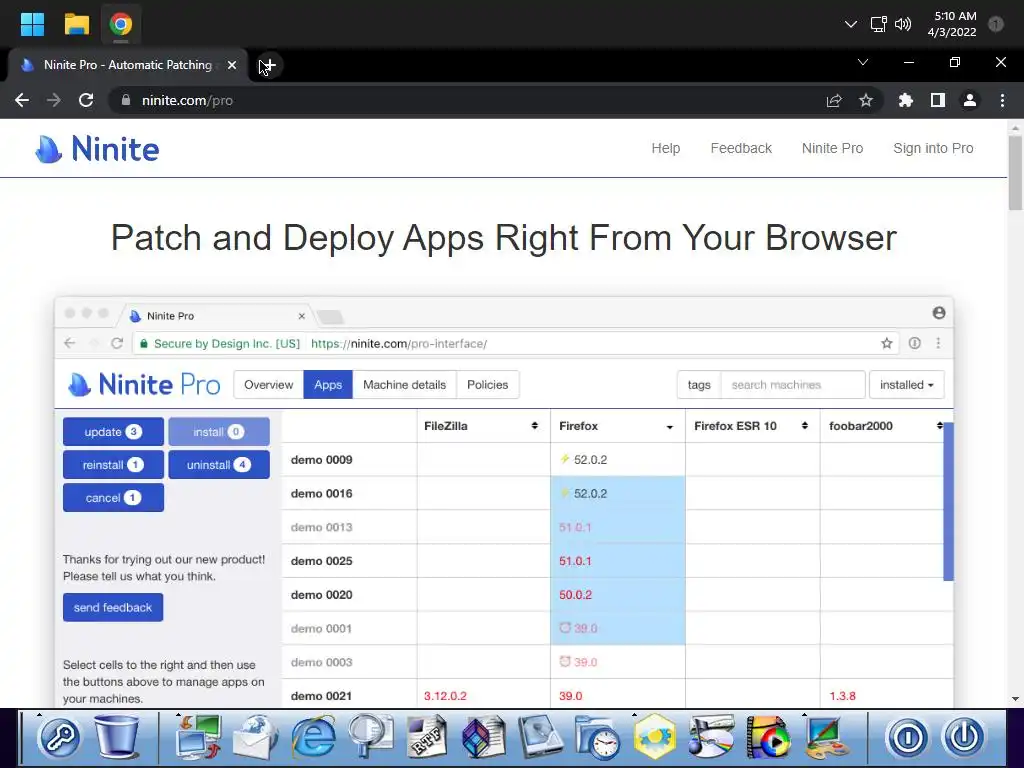
Task: Click the send feedback button
Action: point(113,607)
